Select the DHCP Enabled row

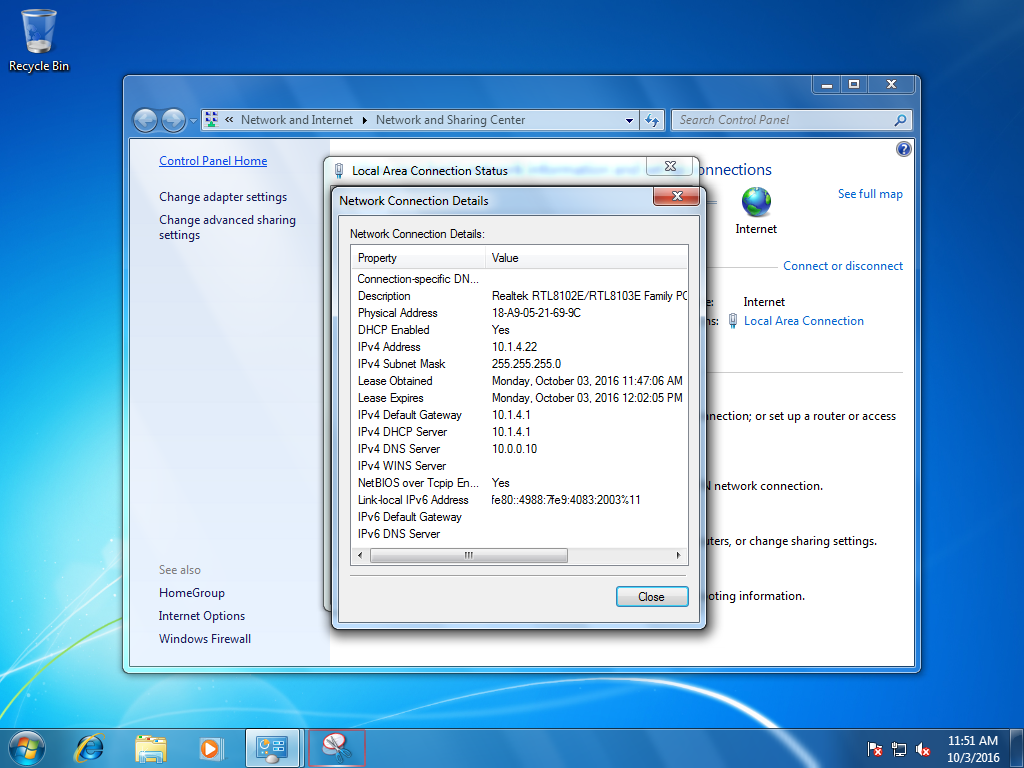519,330
